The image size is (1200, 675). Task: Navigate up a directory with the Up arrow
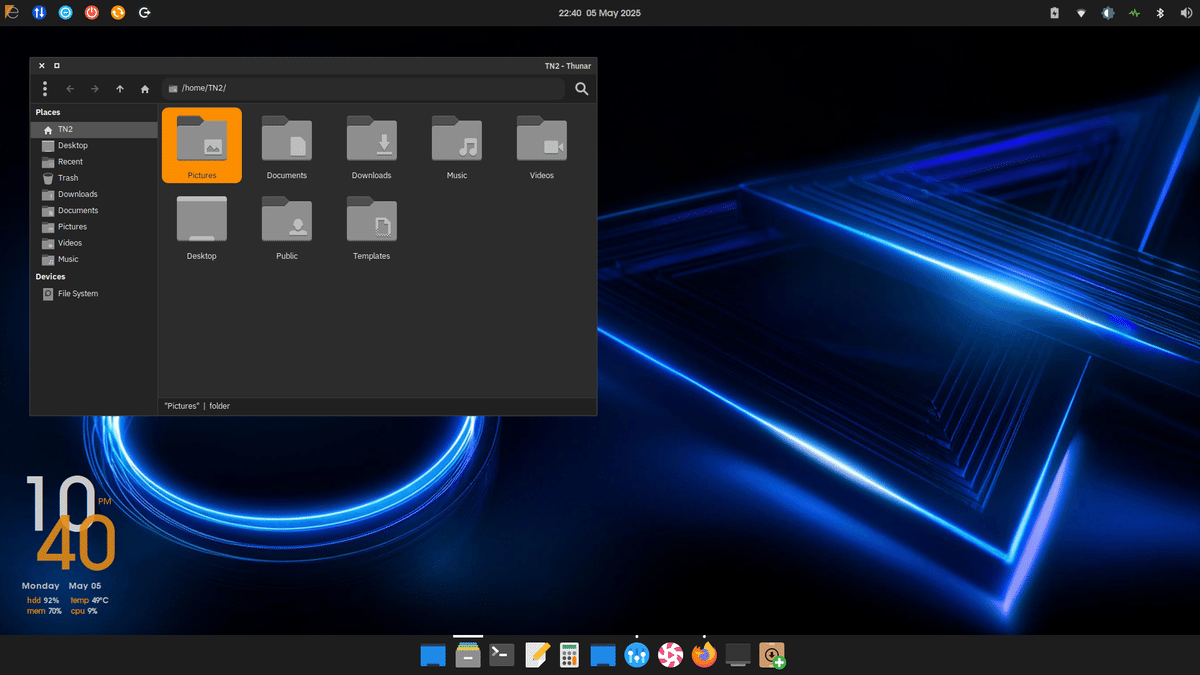click(119, 88)
